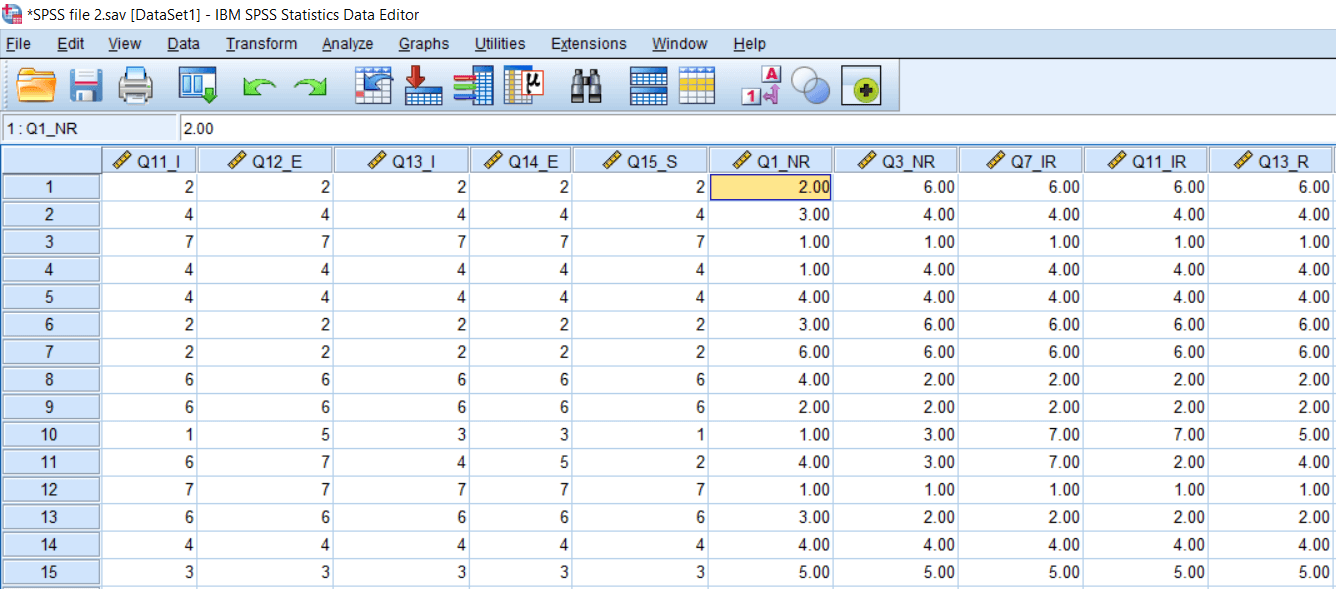Use the Find tool (binoculars icon)
This screenshot has height=589, width=1336.
[x=585, y=86]
